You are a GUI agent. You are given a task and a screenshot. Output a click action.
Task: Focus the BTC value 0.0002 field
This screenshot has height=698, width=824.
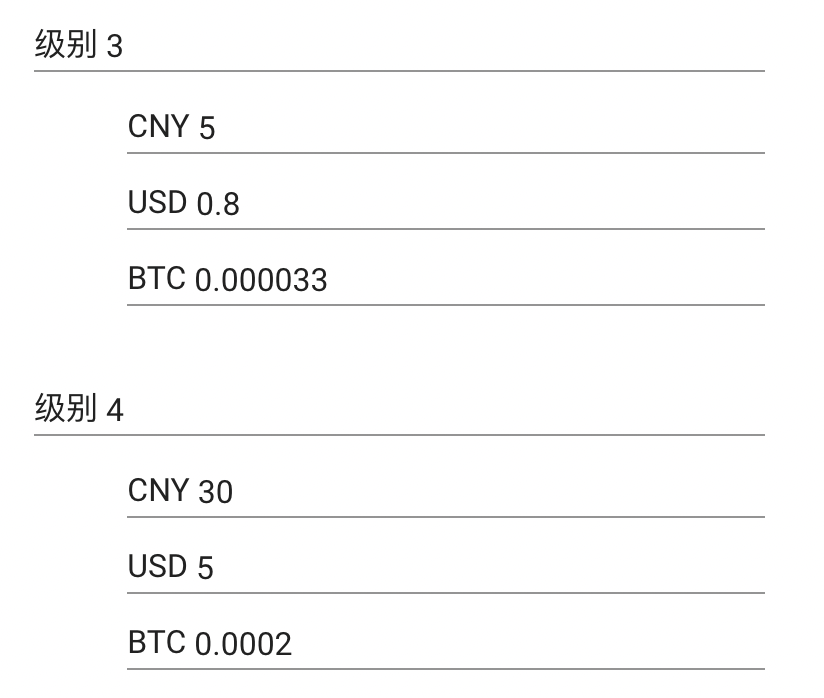(x=243, y=645)
